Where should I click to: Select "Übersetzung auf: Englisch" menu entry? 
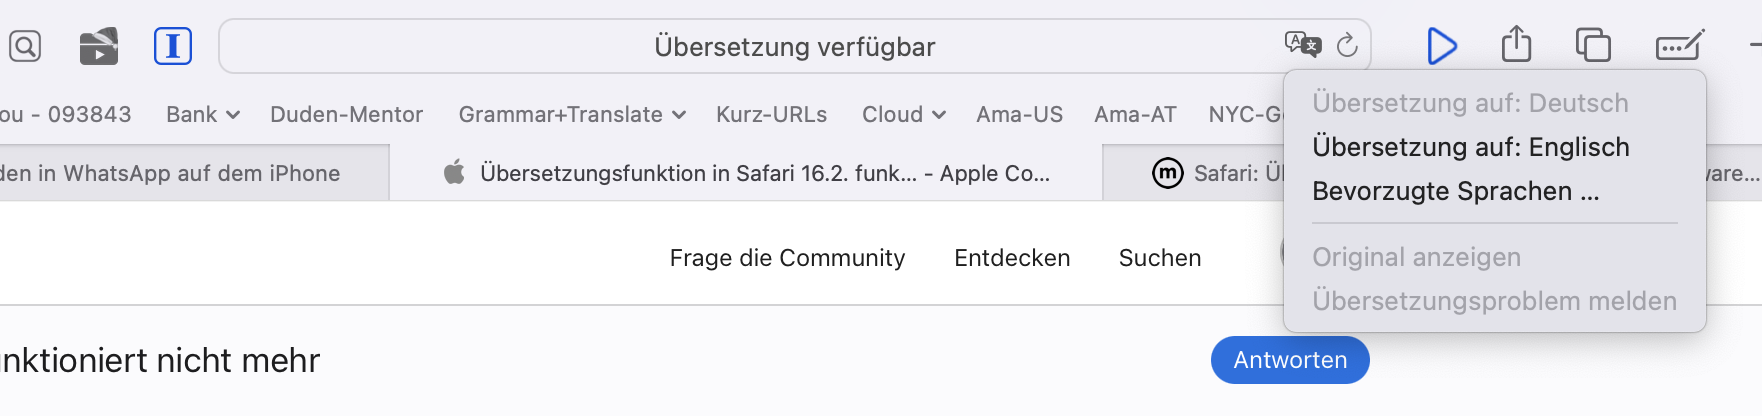[x=1471, y=147]
